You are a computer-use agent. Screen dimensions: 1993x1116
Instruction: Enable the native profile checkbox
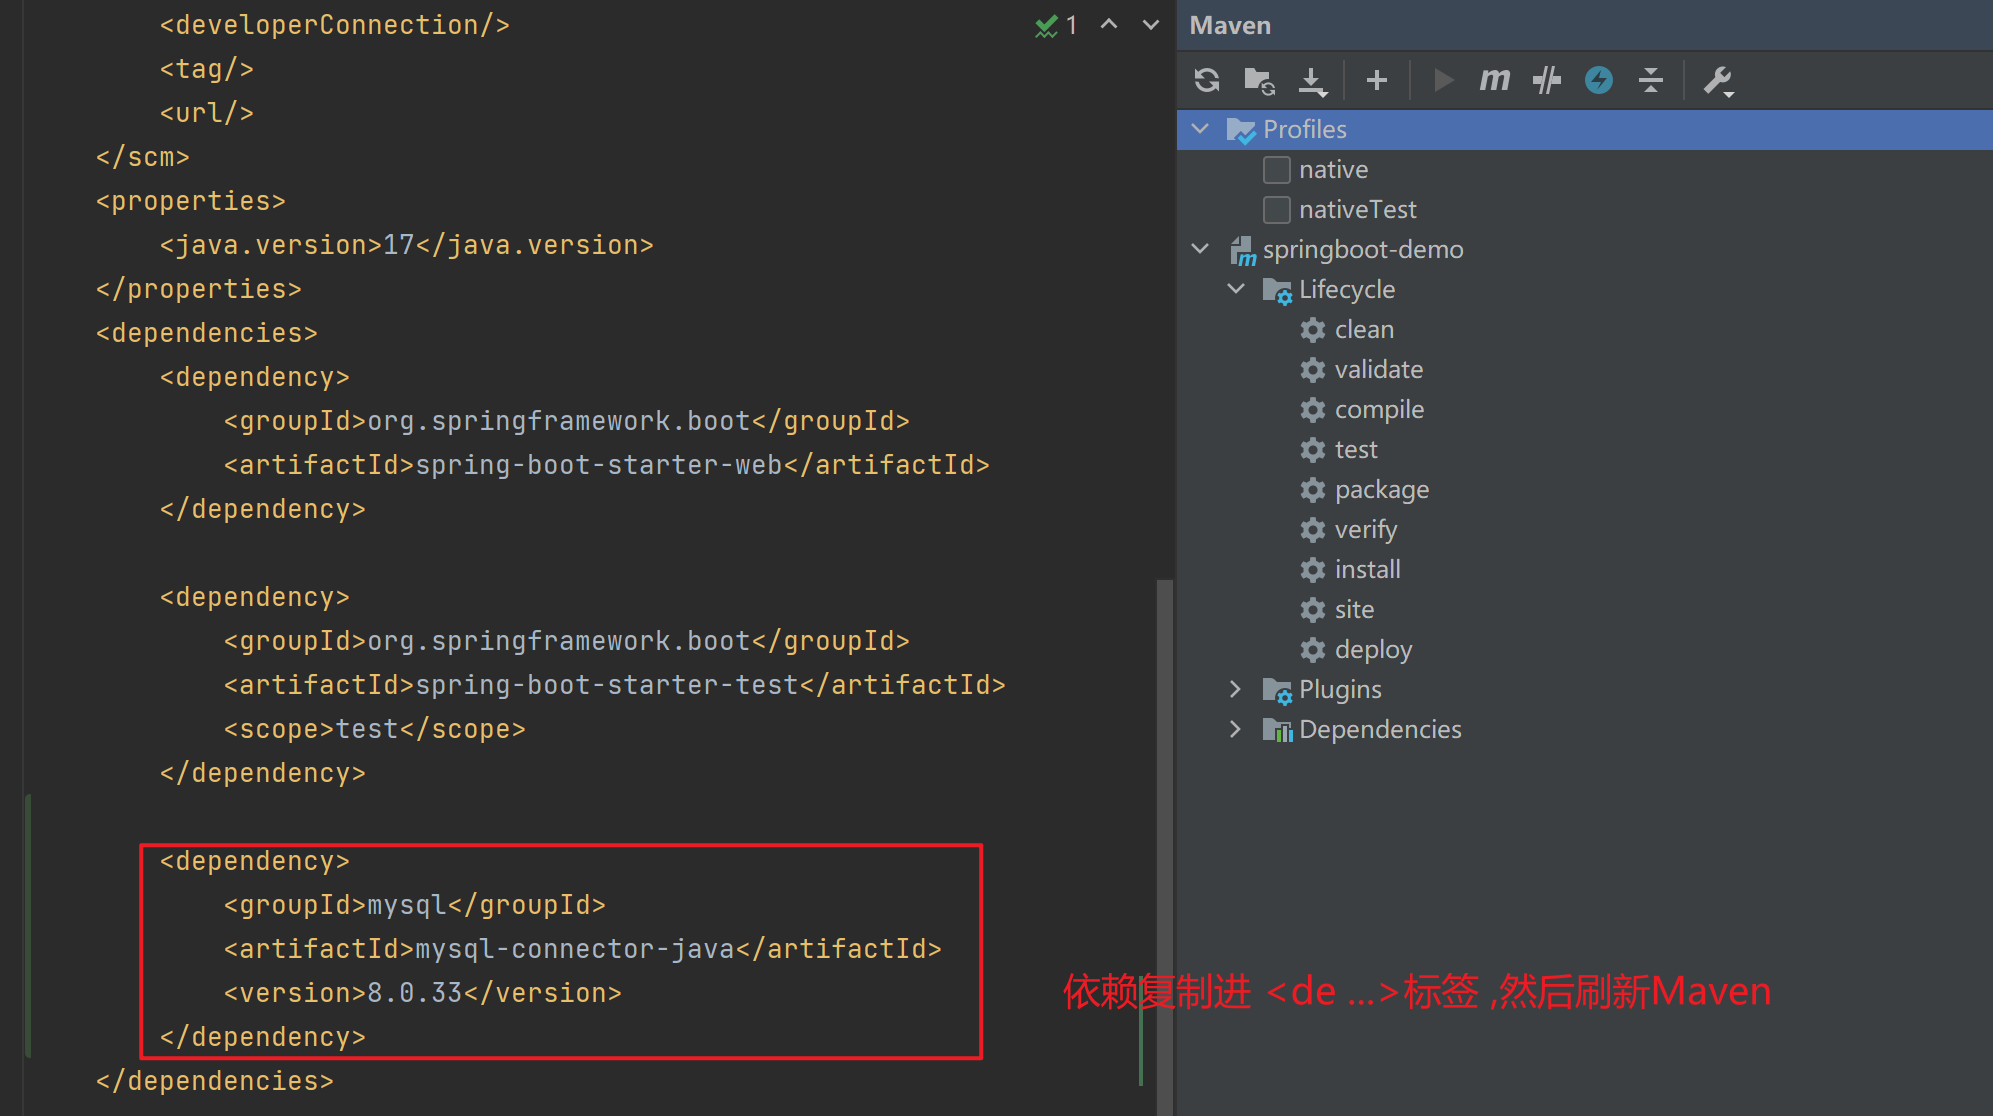(x=1277, y=170)
